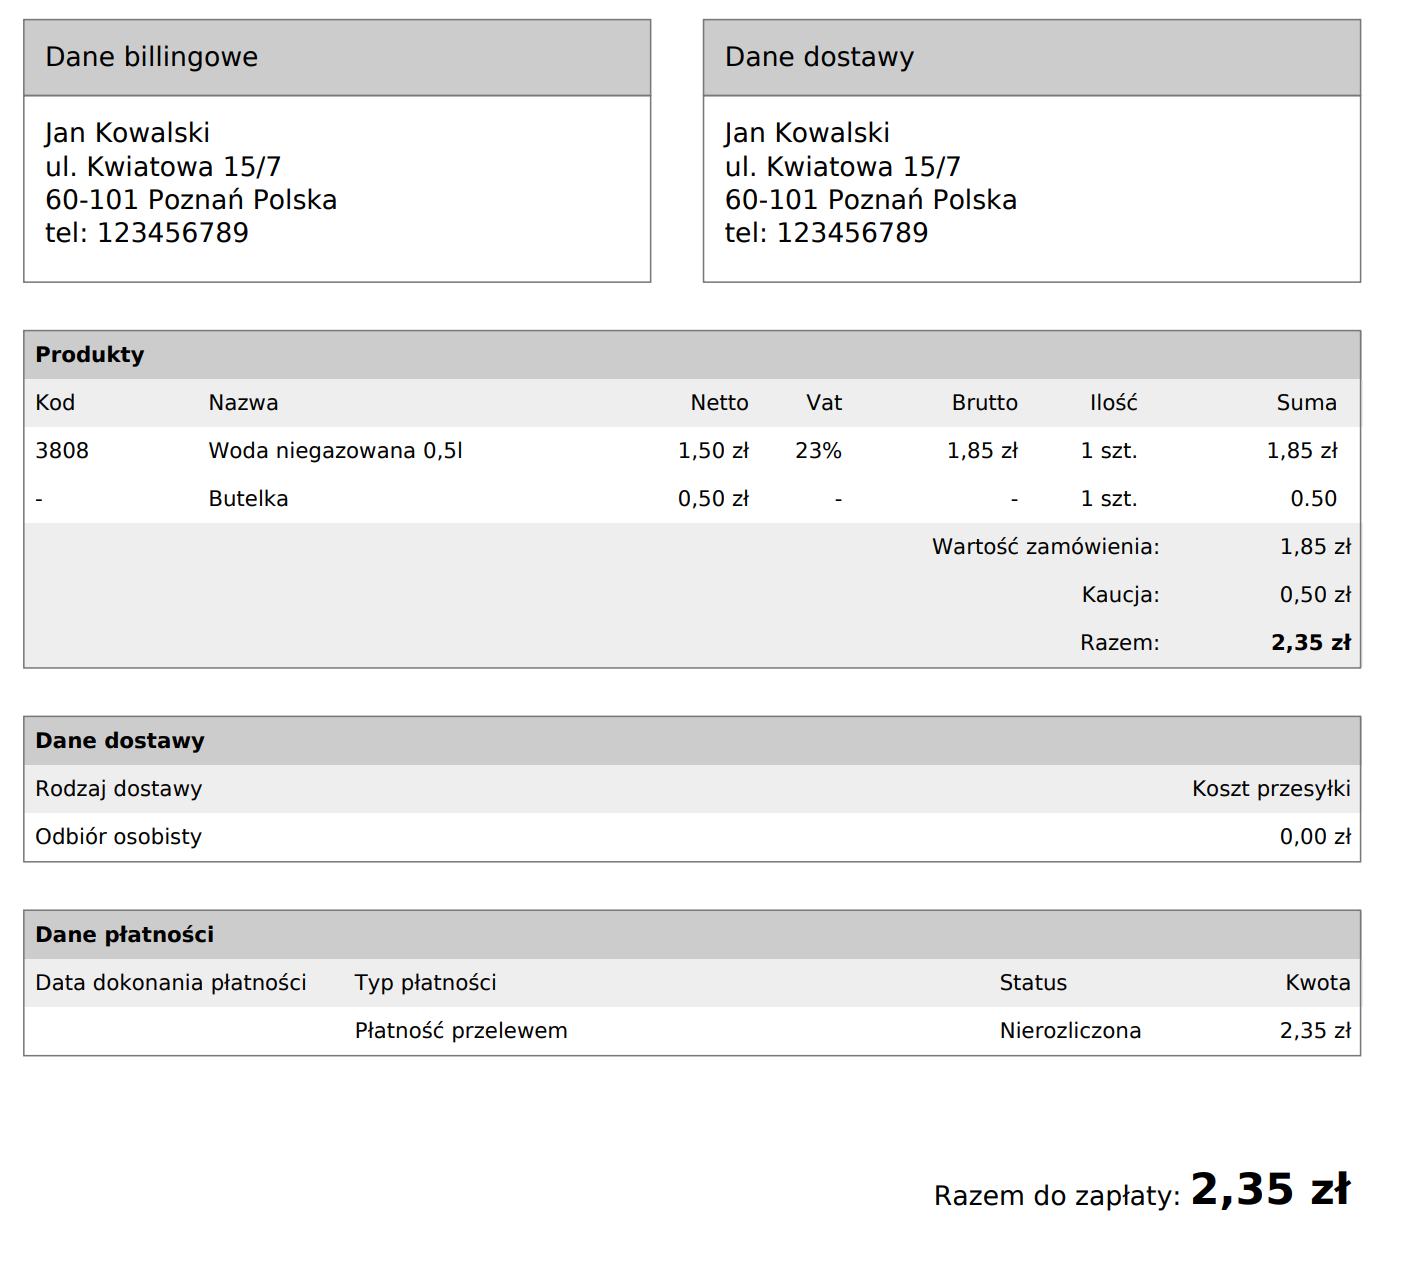1414x1286 pixels.
Task: Select the 'Butelka' row name
Action: pyautogui.click(x=248, y=499)
